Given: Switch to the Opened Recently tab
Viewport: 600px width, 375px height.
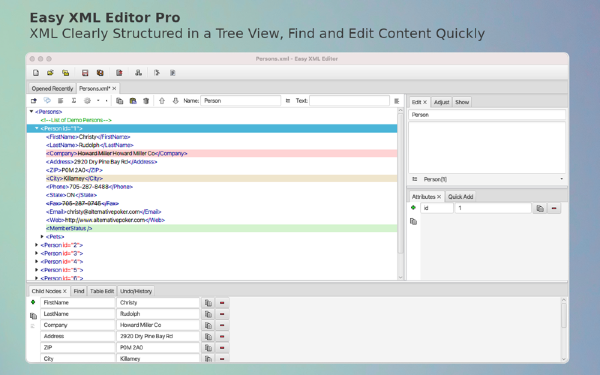Looking at the screenshot, I should click(x=52, y=88).
